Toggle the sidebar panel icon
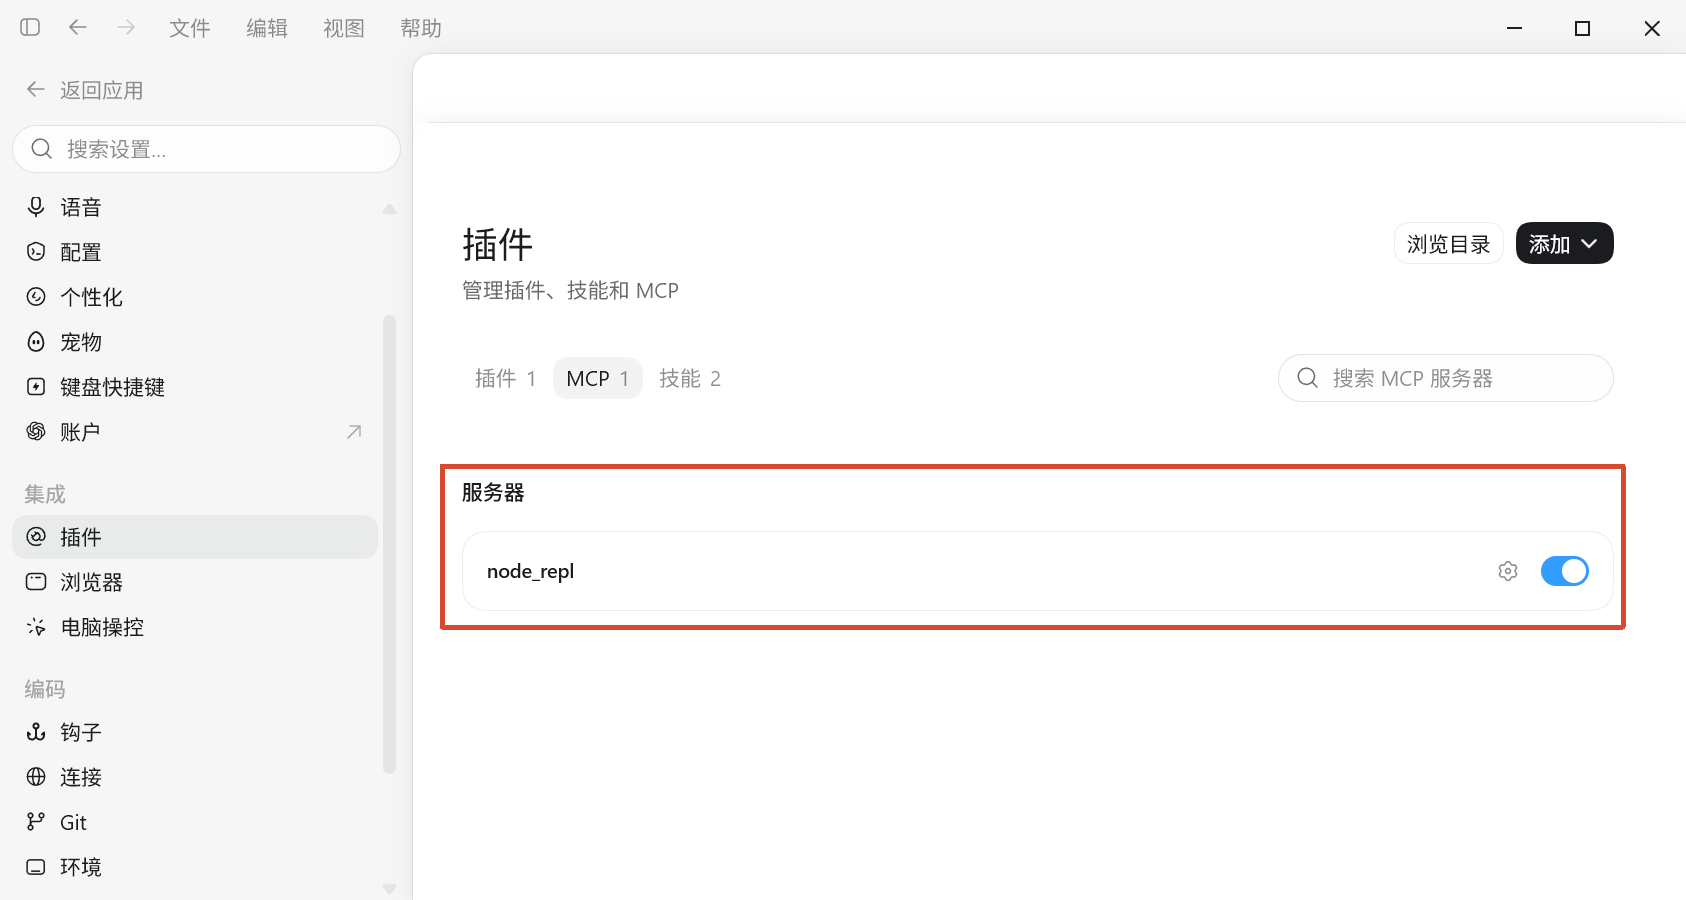 coord(30,27)
